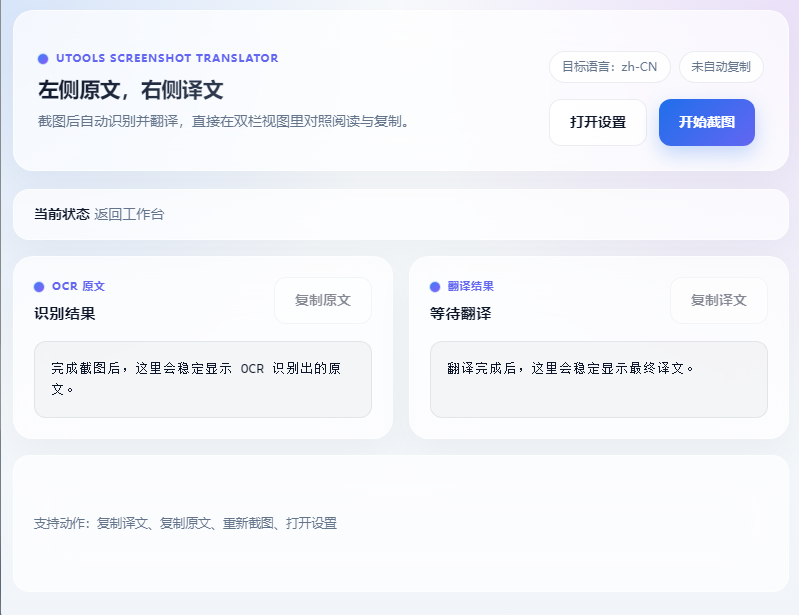The width and height of the screenshot is (799, 615).
Task: Start a capture with 开始截图
Action: tap(706, 122)
